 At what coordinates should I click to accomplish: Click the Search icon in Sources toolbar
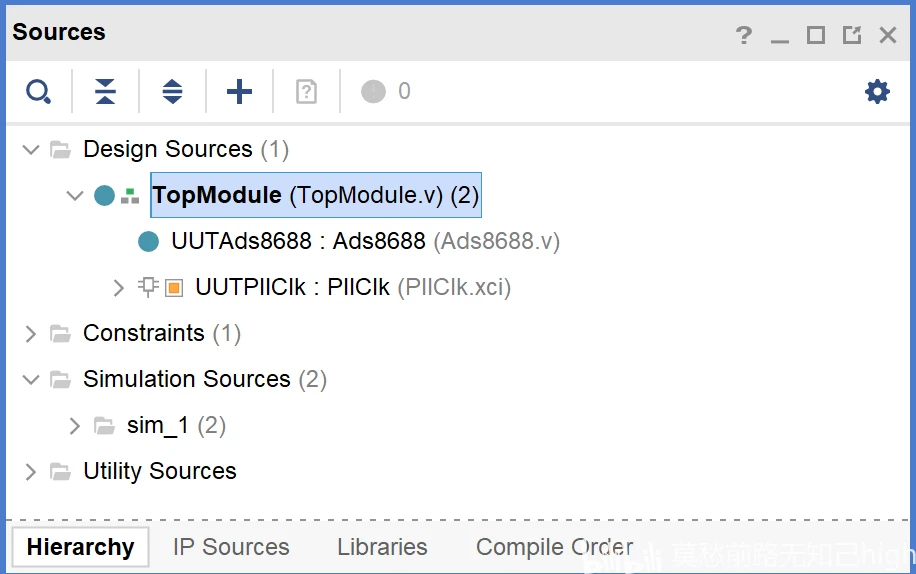pyautogui.click(x=38, y=92)
